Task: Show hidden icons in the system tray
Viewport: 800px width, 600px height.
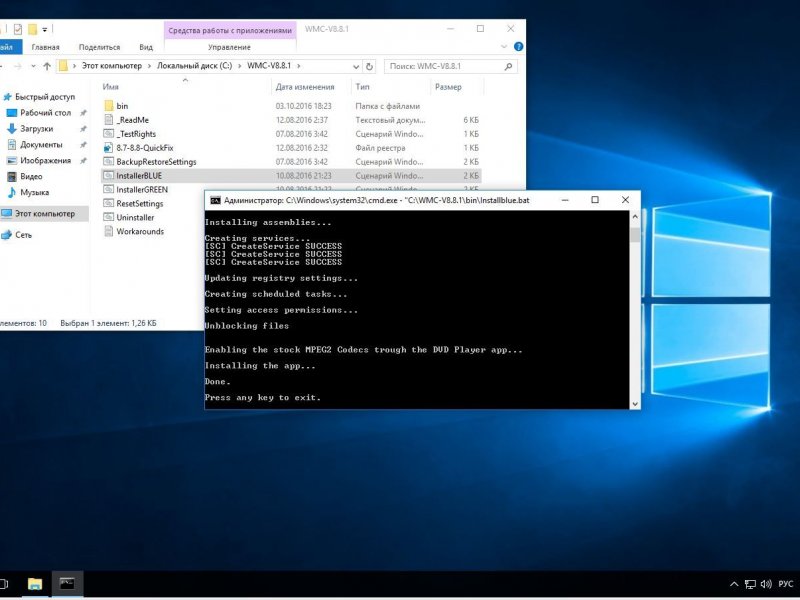Action: (x=734, y=584)
